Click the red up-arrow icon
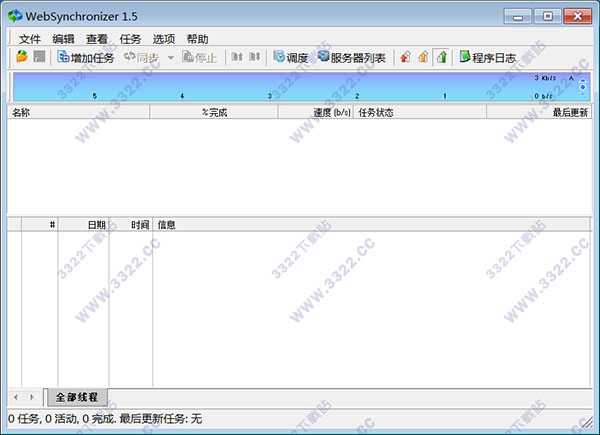 pos(406,57)
